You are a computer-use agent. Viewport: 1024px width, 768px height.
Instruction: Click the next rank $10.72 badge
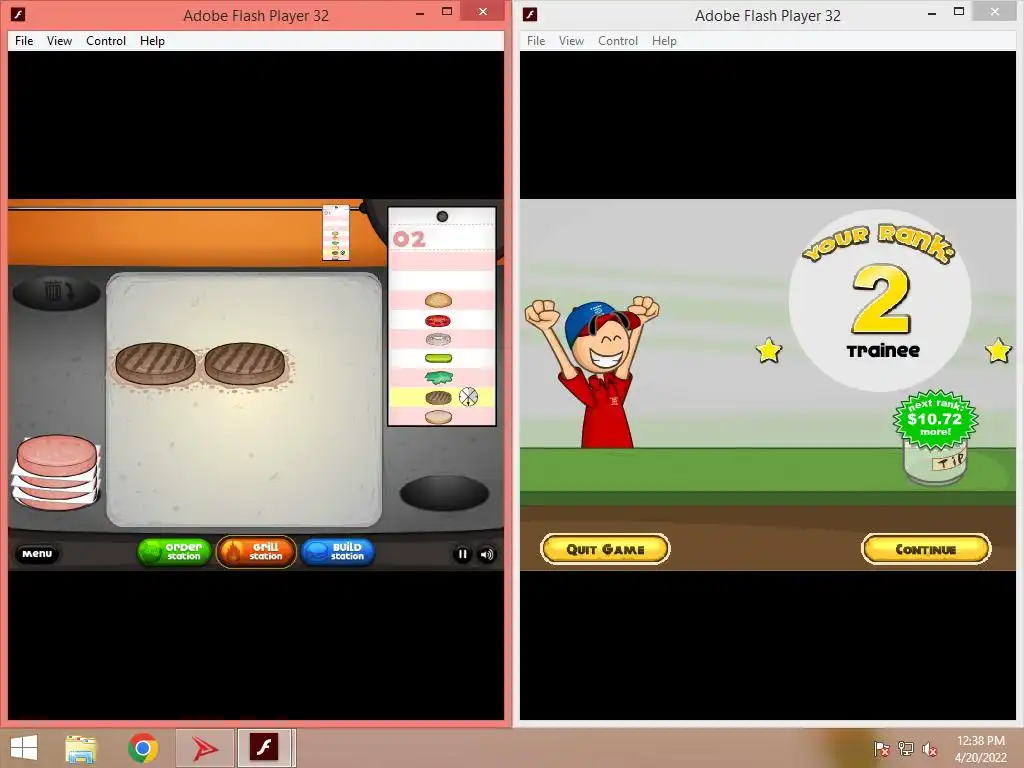[x=935, y=419]
